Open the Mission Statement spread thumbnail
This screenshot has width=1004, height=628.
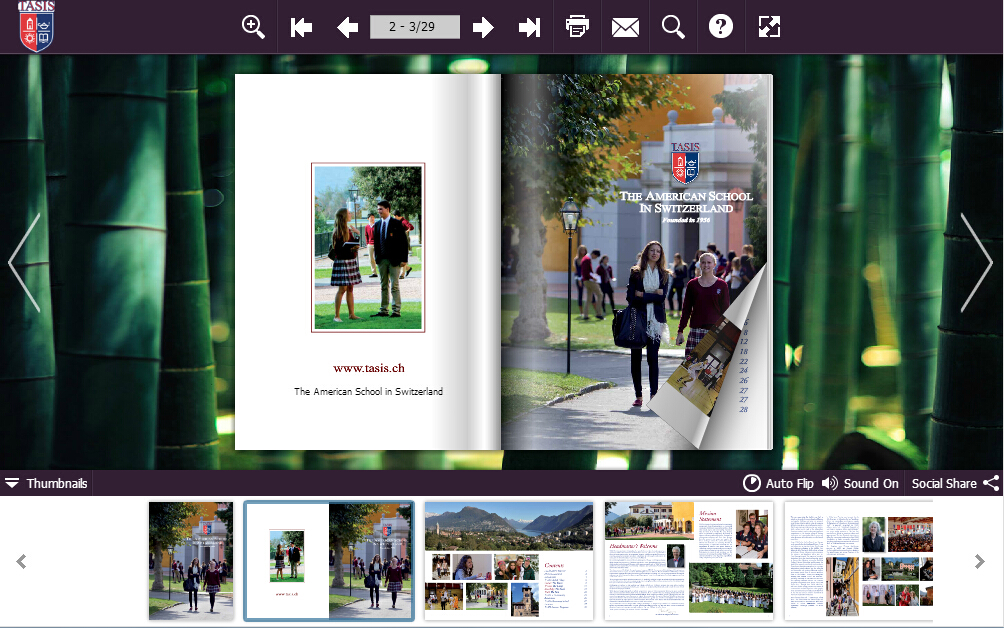click(689, 561)
